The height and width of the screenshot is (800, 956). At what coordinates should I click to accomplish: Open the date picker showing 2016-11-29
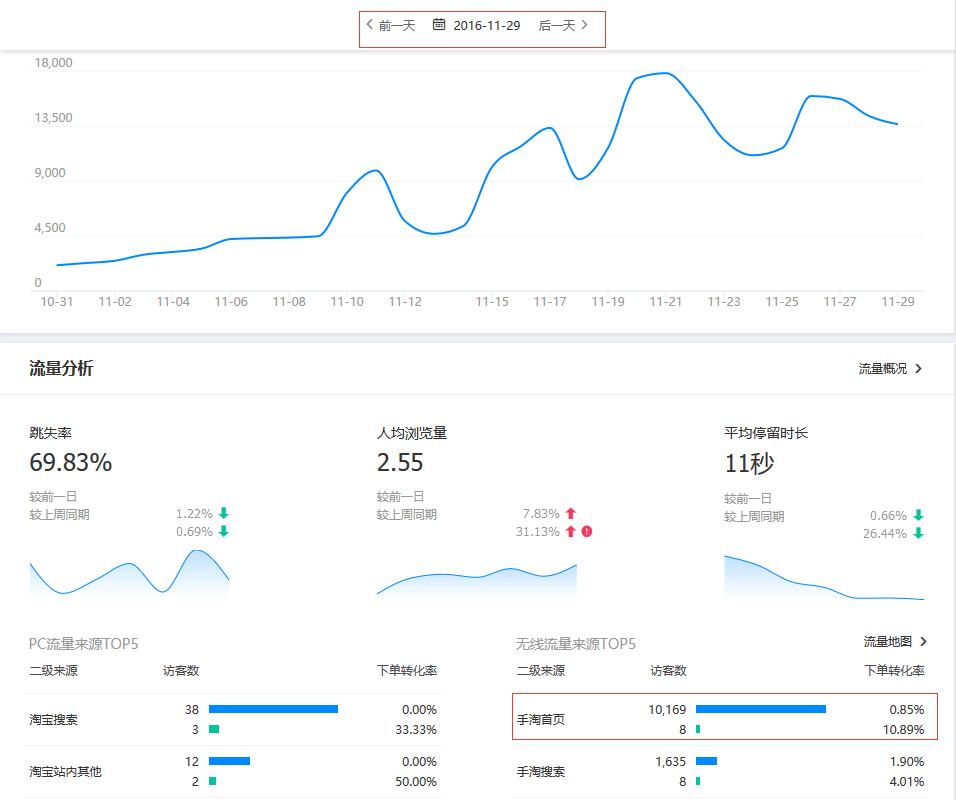point(486,25)
